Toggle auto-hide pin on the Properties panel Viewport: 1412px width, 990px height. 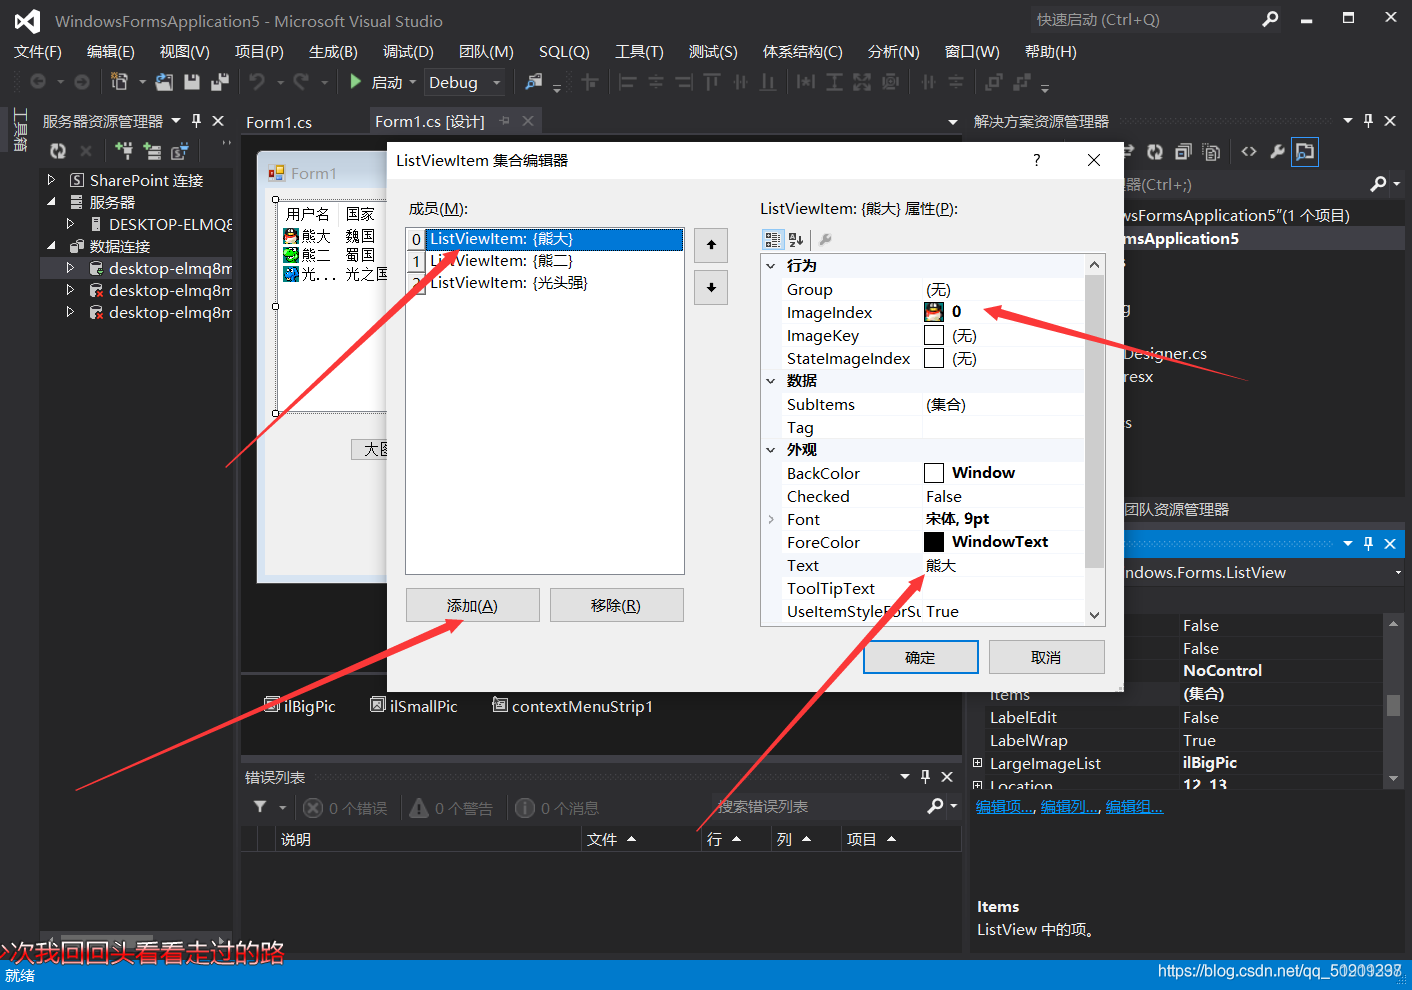point(1368,544)
